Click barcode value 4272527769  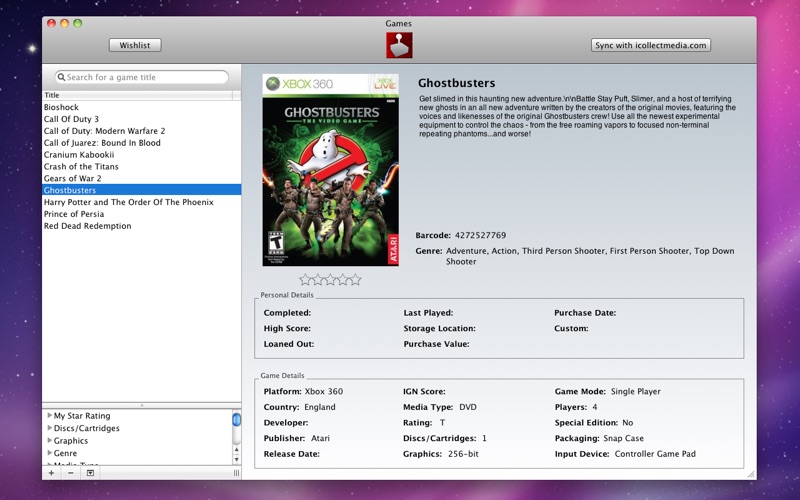[481, 235]
